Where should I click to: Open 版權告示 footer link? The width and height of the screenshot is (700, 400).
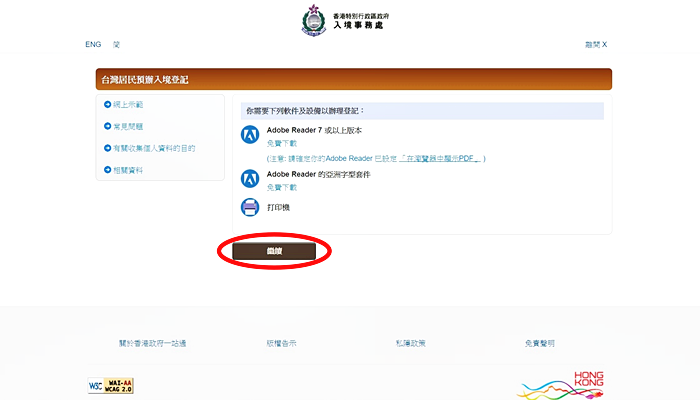pos(281,343)
